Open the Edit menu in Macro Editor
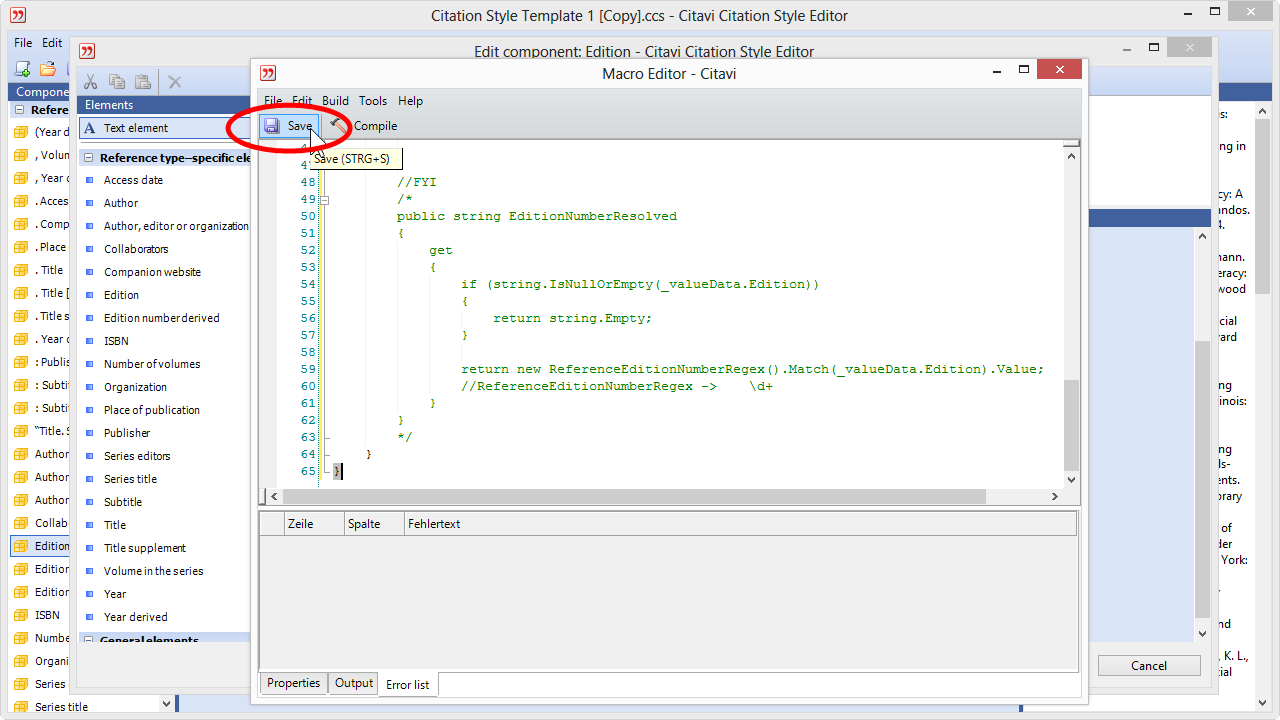The height and width of the screenshot is (720, 1280). [302, 101]
